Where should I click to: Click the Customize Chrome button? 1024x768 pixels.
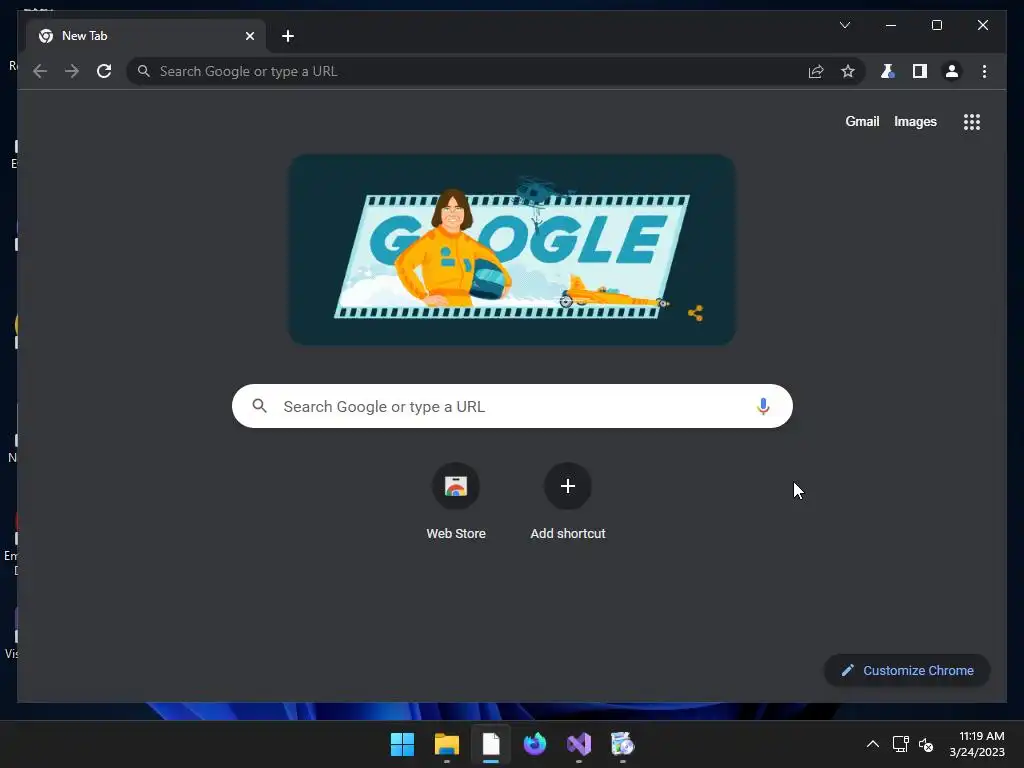[907, 670]
